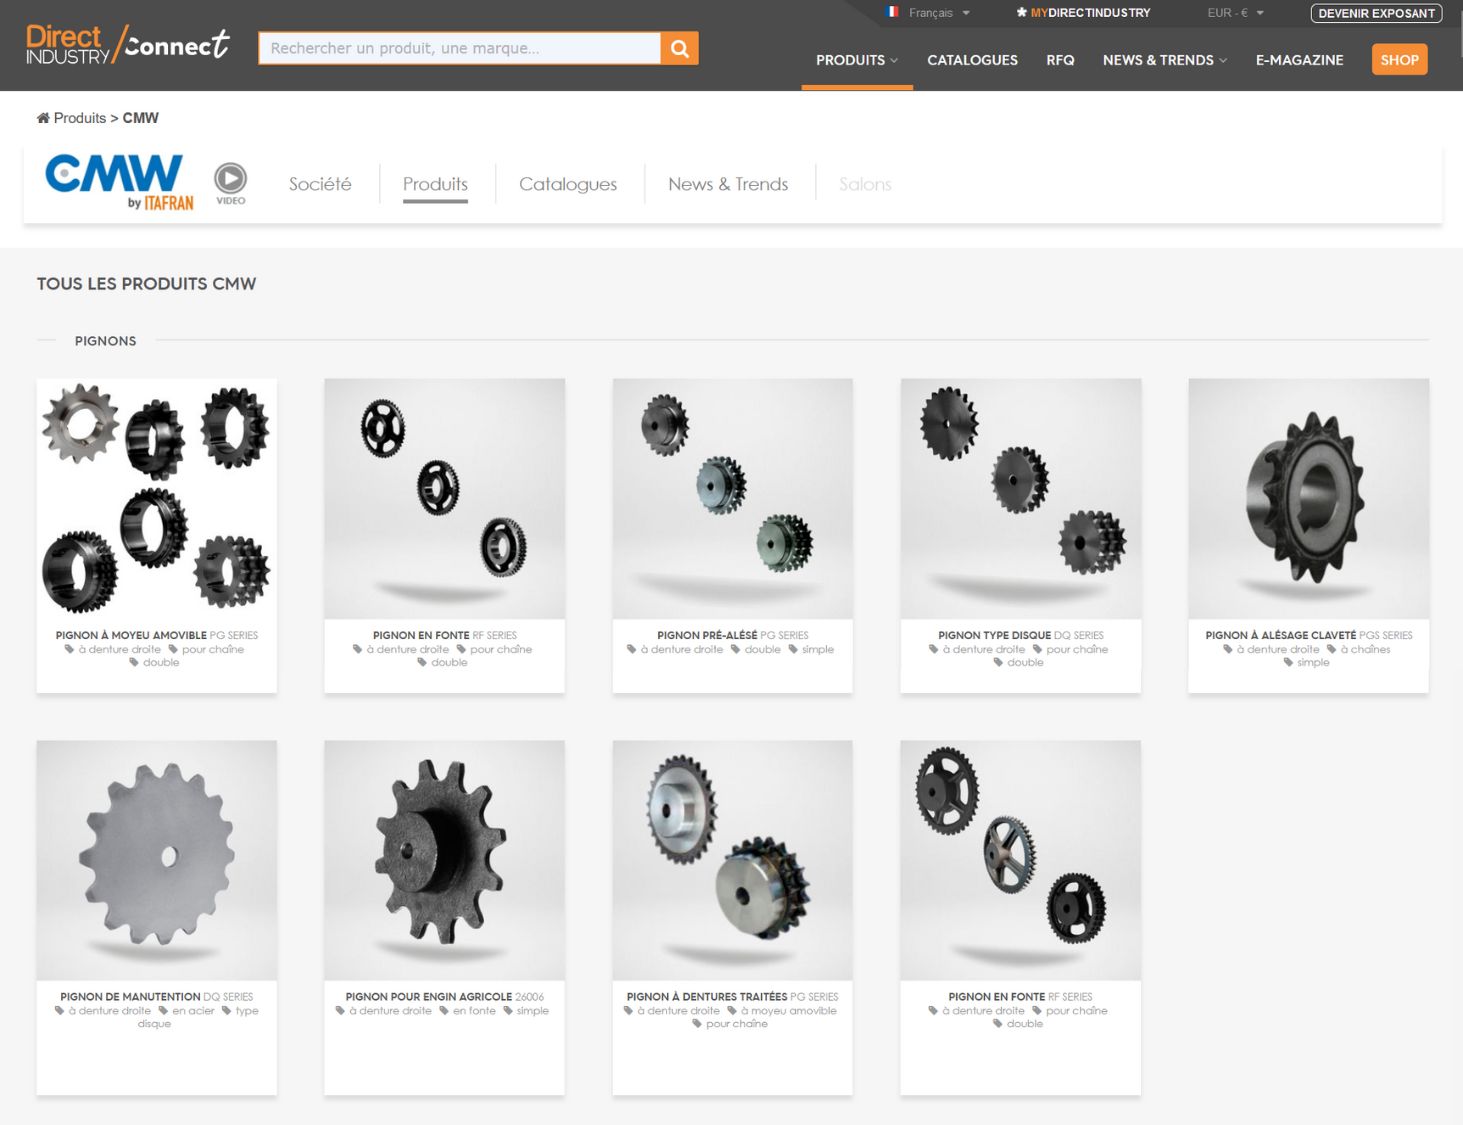The image size is (1463, 1125).
Task: Click the home icon in breadcrumb
Action: [43, 118]
